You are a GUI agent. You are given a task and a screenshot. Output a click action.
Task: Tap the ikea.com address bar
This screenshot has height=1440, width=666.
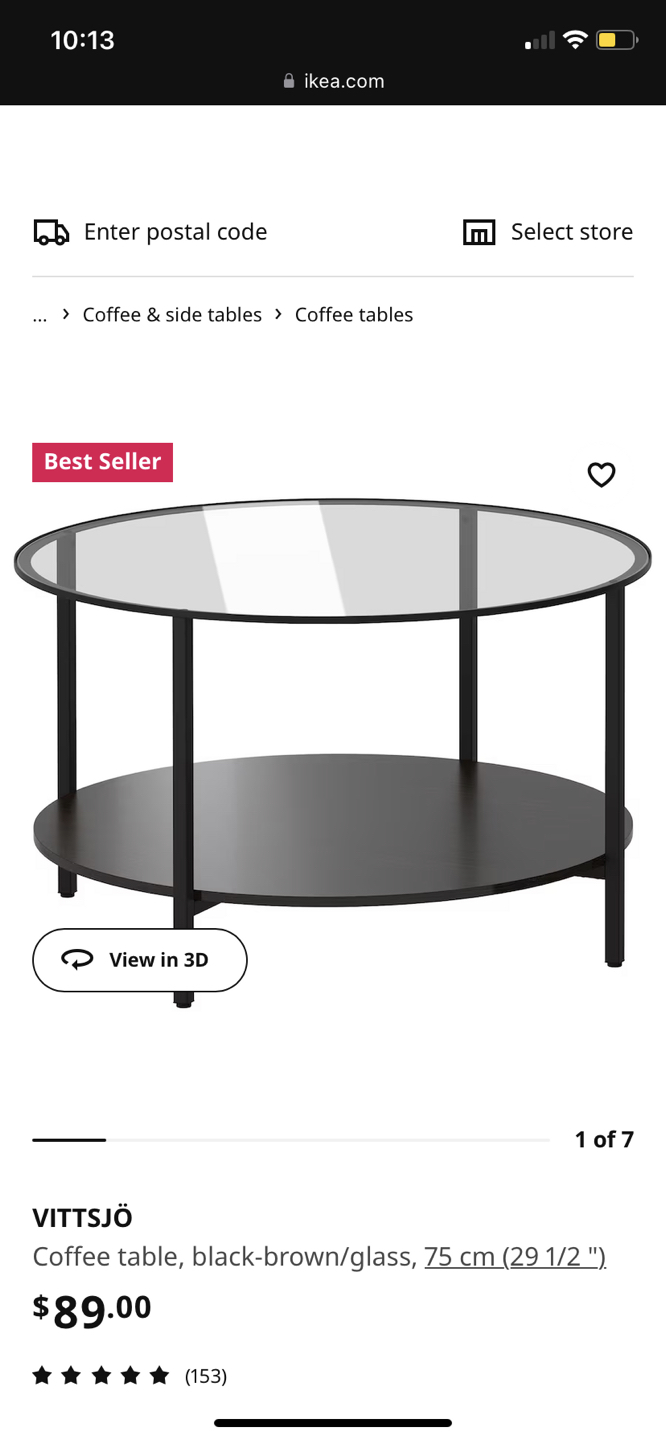point(333,81)
